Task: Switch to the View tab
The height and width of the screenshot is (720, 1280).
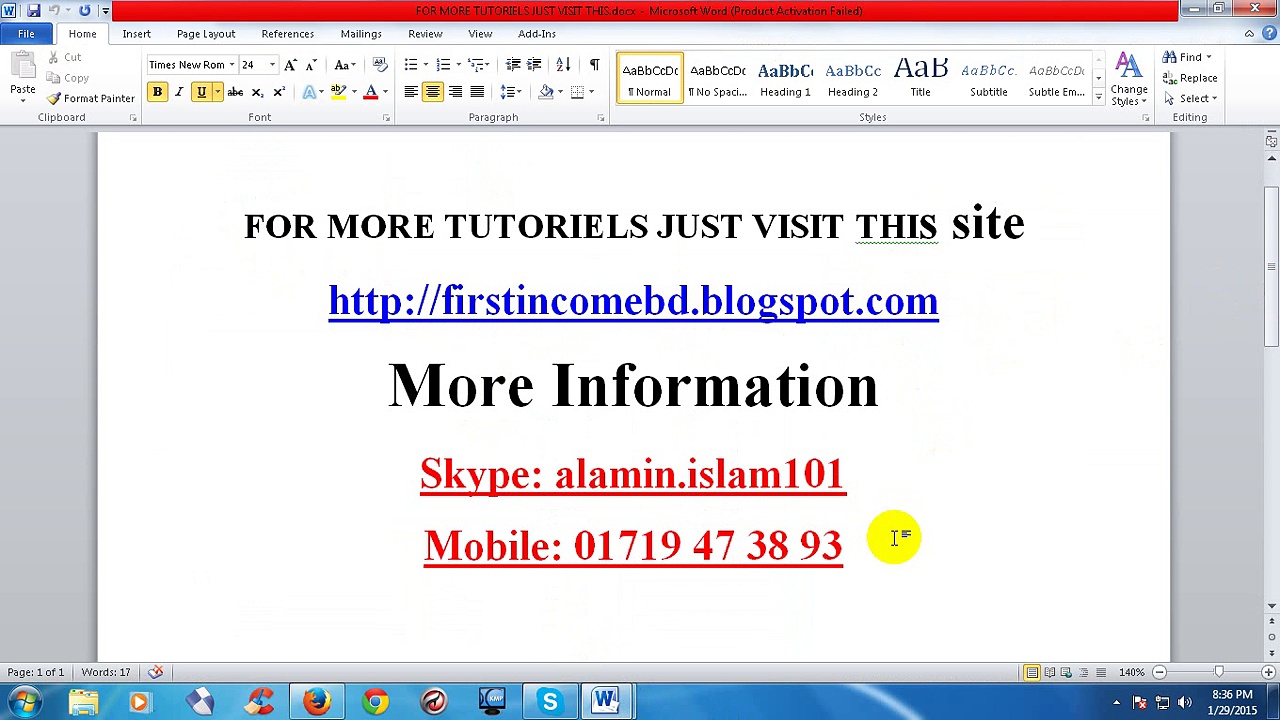Action: 480,34
